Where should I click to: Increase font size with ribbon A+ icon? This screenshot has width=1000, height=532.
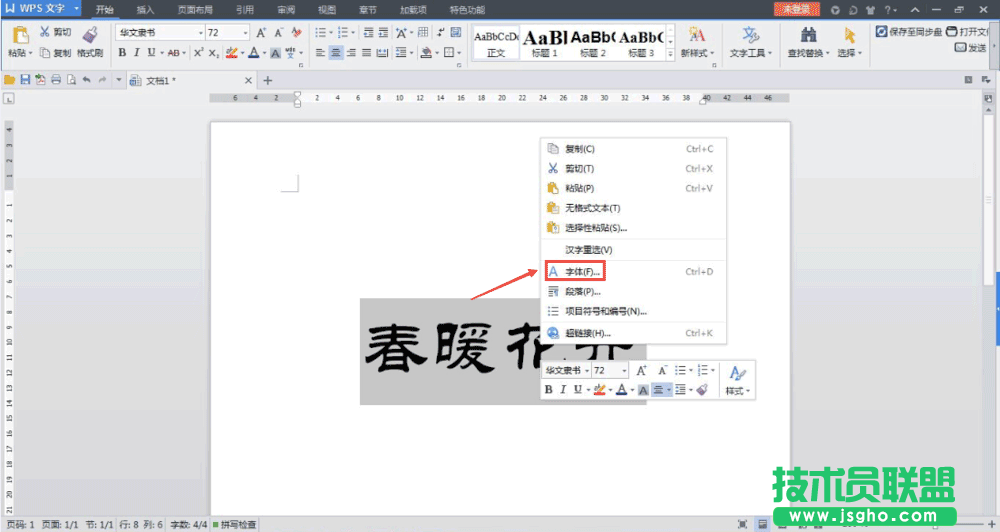(261, 33)
